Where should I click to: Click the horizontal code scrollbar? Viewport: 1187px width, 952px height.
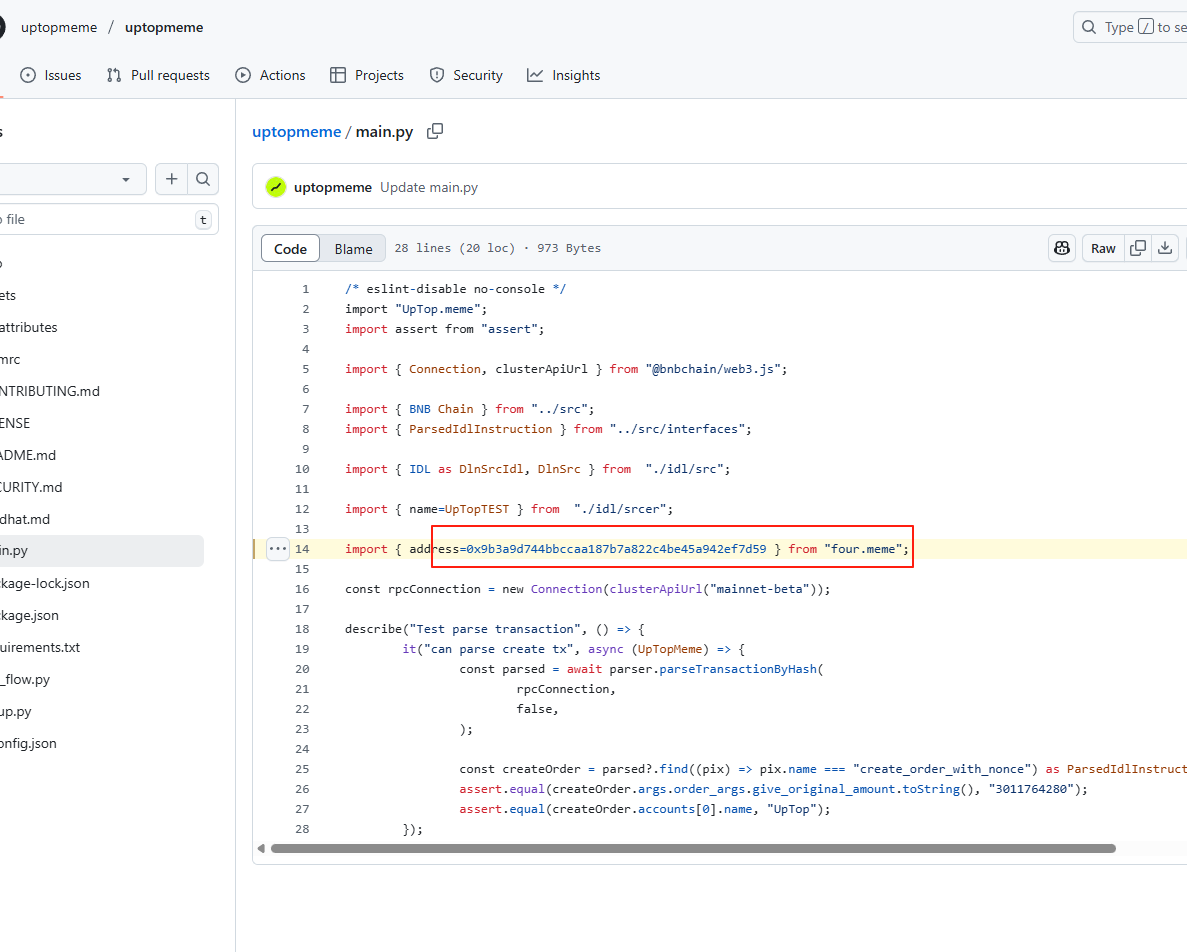click(x=693, y=848)
